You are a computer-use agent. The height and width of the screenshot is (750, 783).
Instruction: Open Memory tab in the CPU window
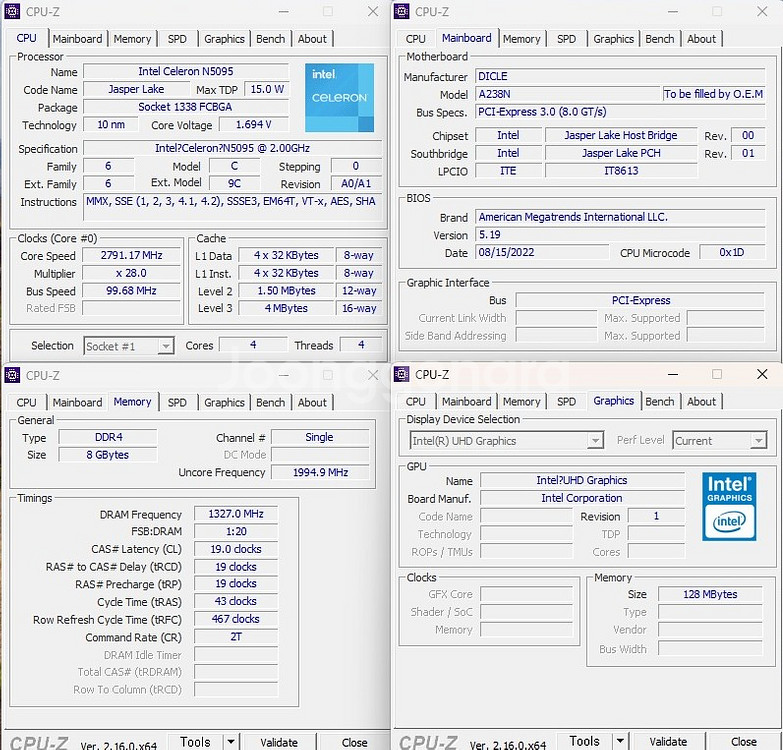[x=132, y=39]
